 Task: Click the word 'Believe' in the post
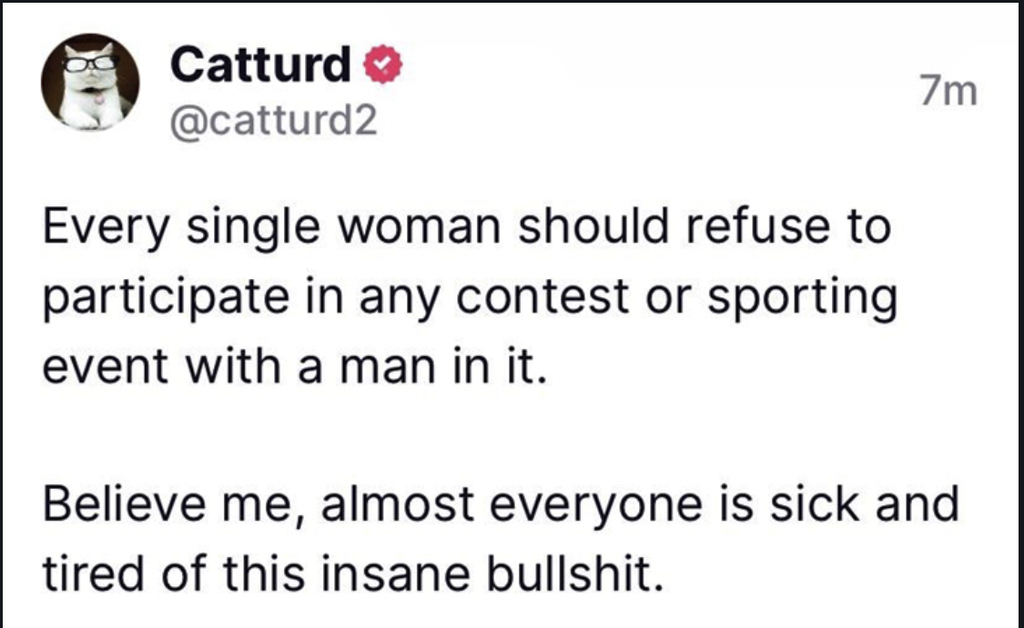point(124,505)
